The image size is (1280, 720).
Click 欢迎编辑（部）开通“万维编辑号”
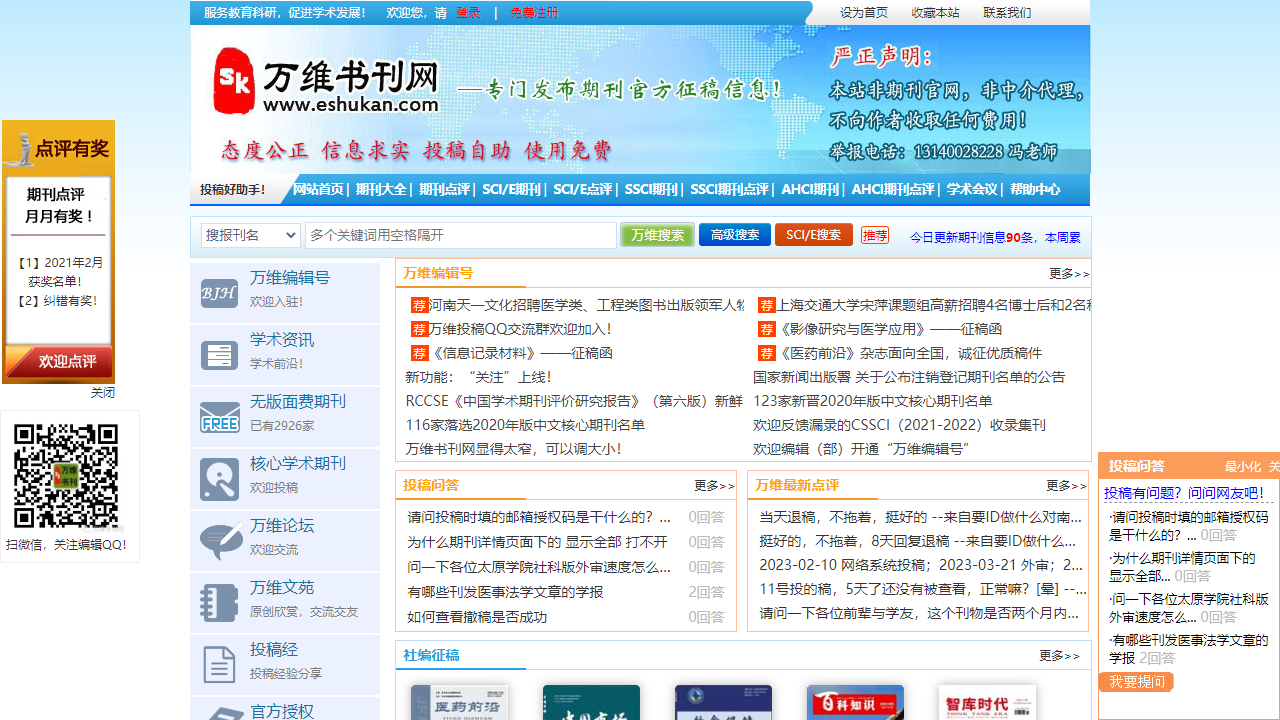(x=861, y=449)
